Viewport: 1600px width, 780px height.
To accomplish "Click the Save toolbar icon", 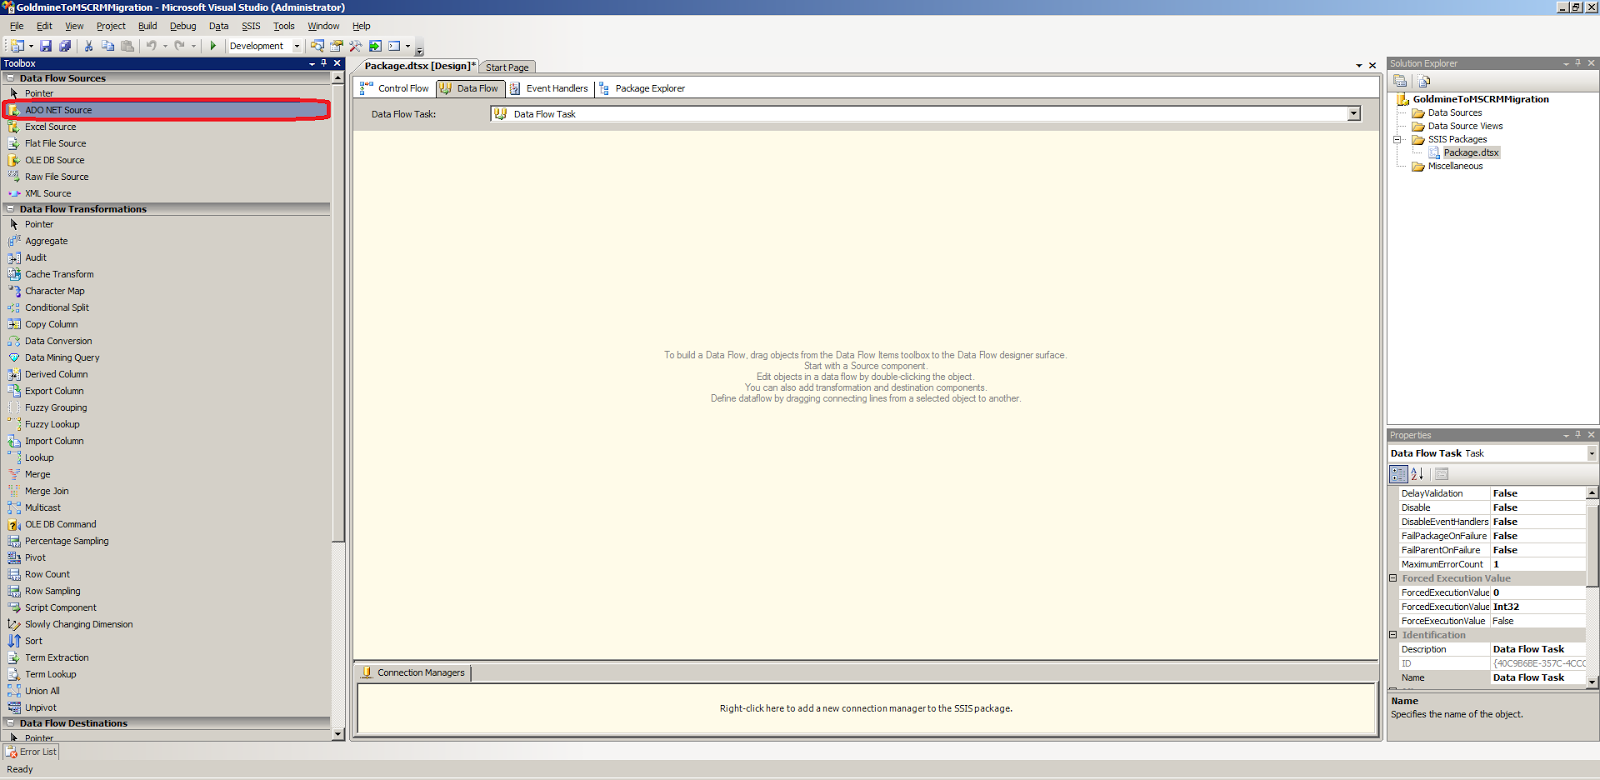I will click(x=46, y=46).
